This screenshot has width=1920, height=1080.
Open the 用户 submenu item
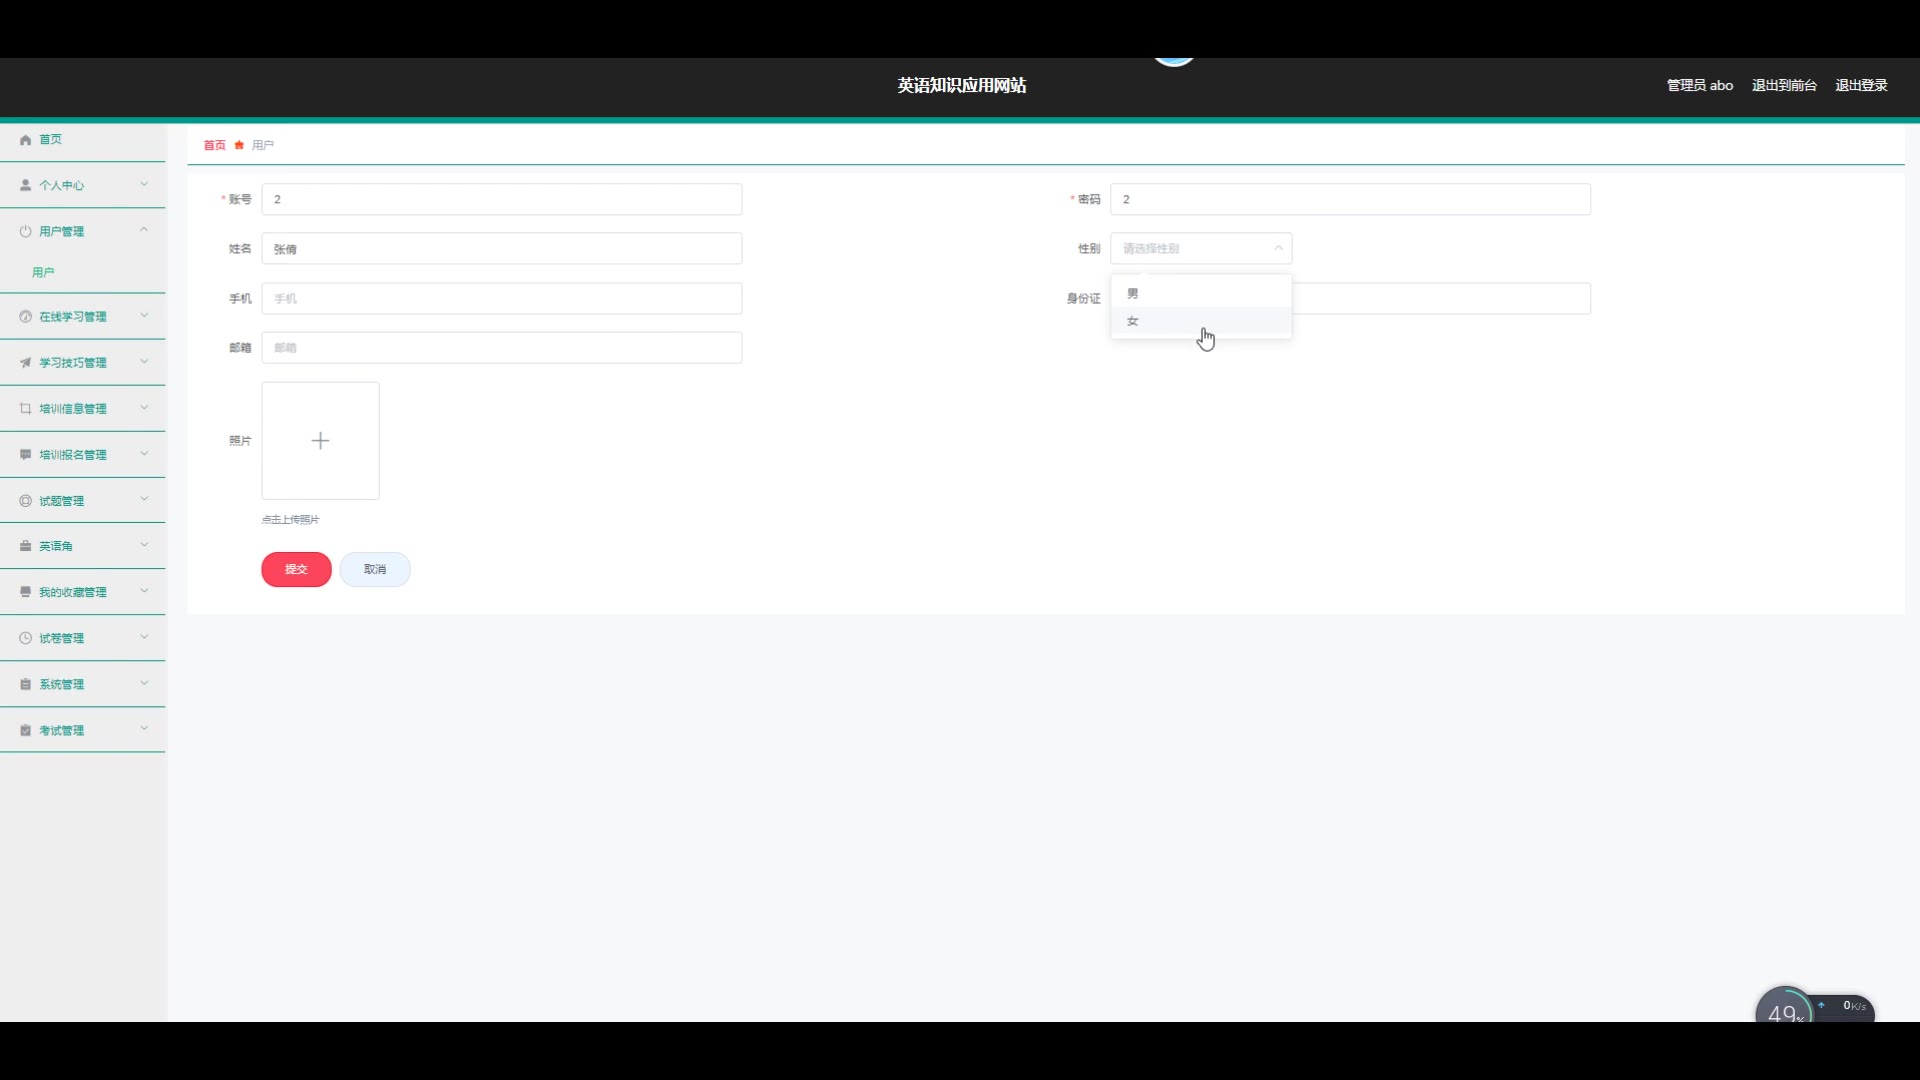[43, 272]
